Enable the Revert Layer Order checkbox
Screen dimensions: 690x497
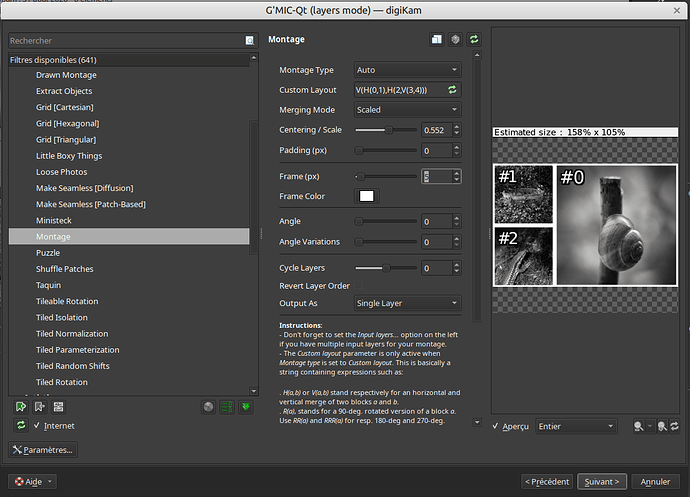(x=359, y=285)
